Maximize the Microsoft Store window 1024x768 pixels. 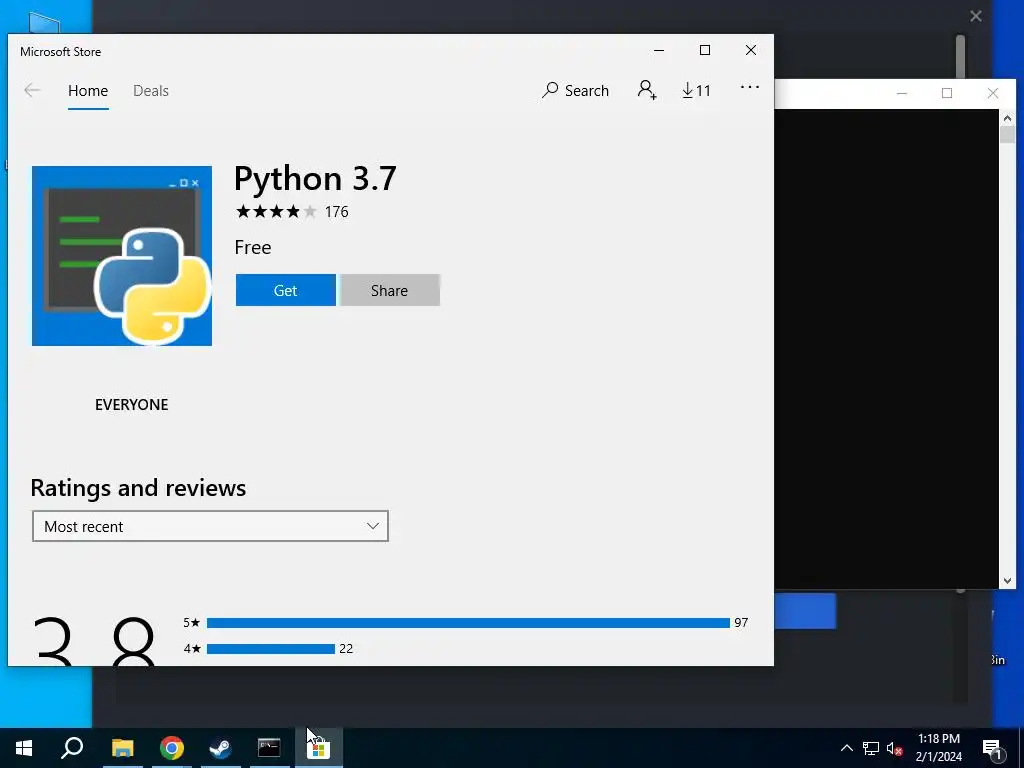pos(705,50)
